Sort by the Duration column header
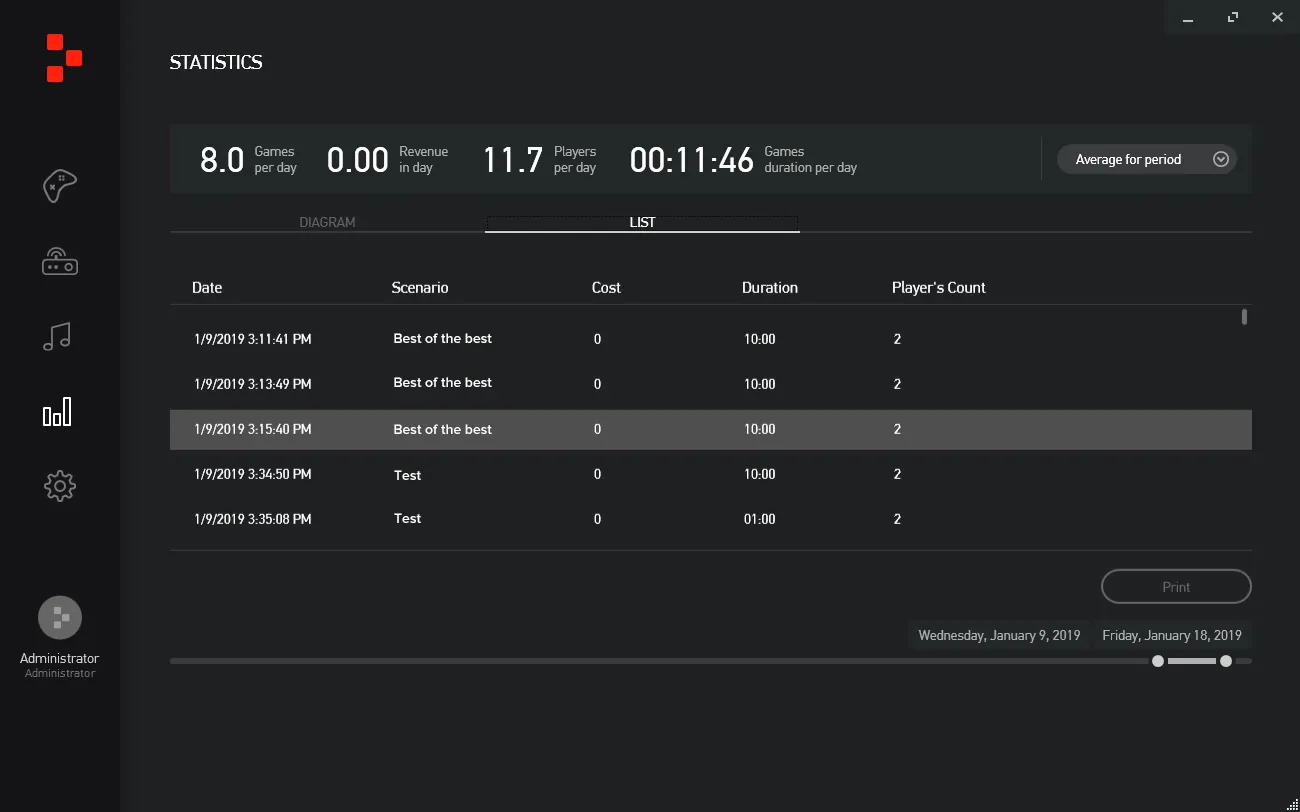 coord(770,287)
